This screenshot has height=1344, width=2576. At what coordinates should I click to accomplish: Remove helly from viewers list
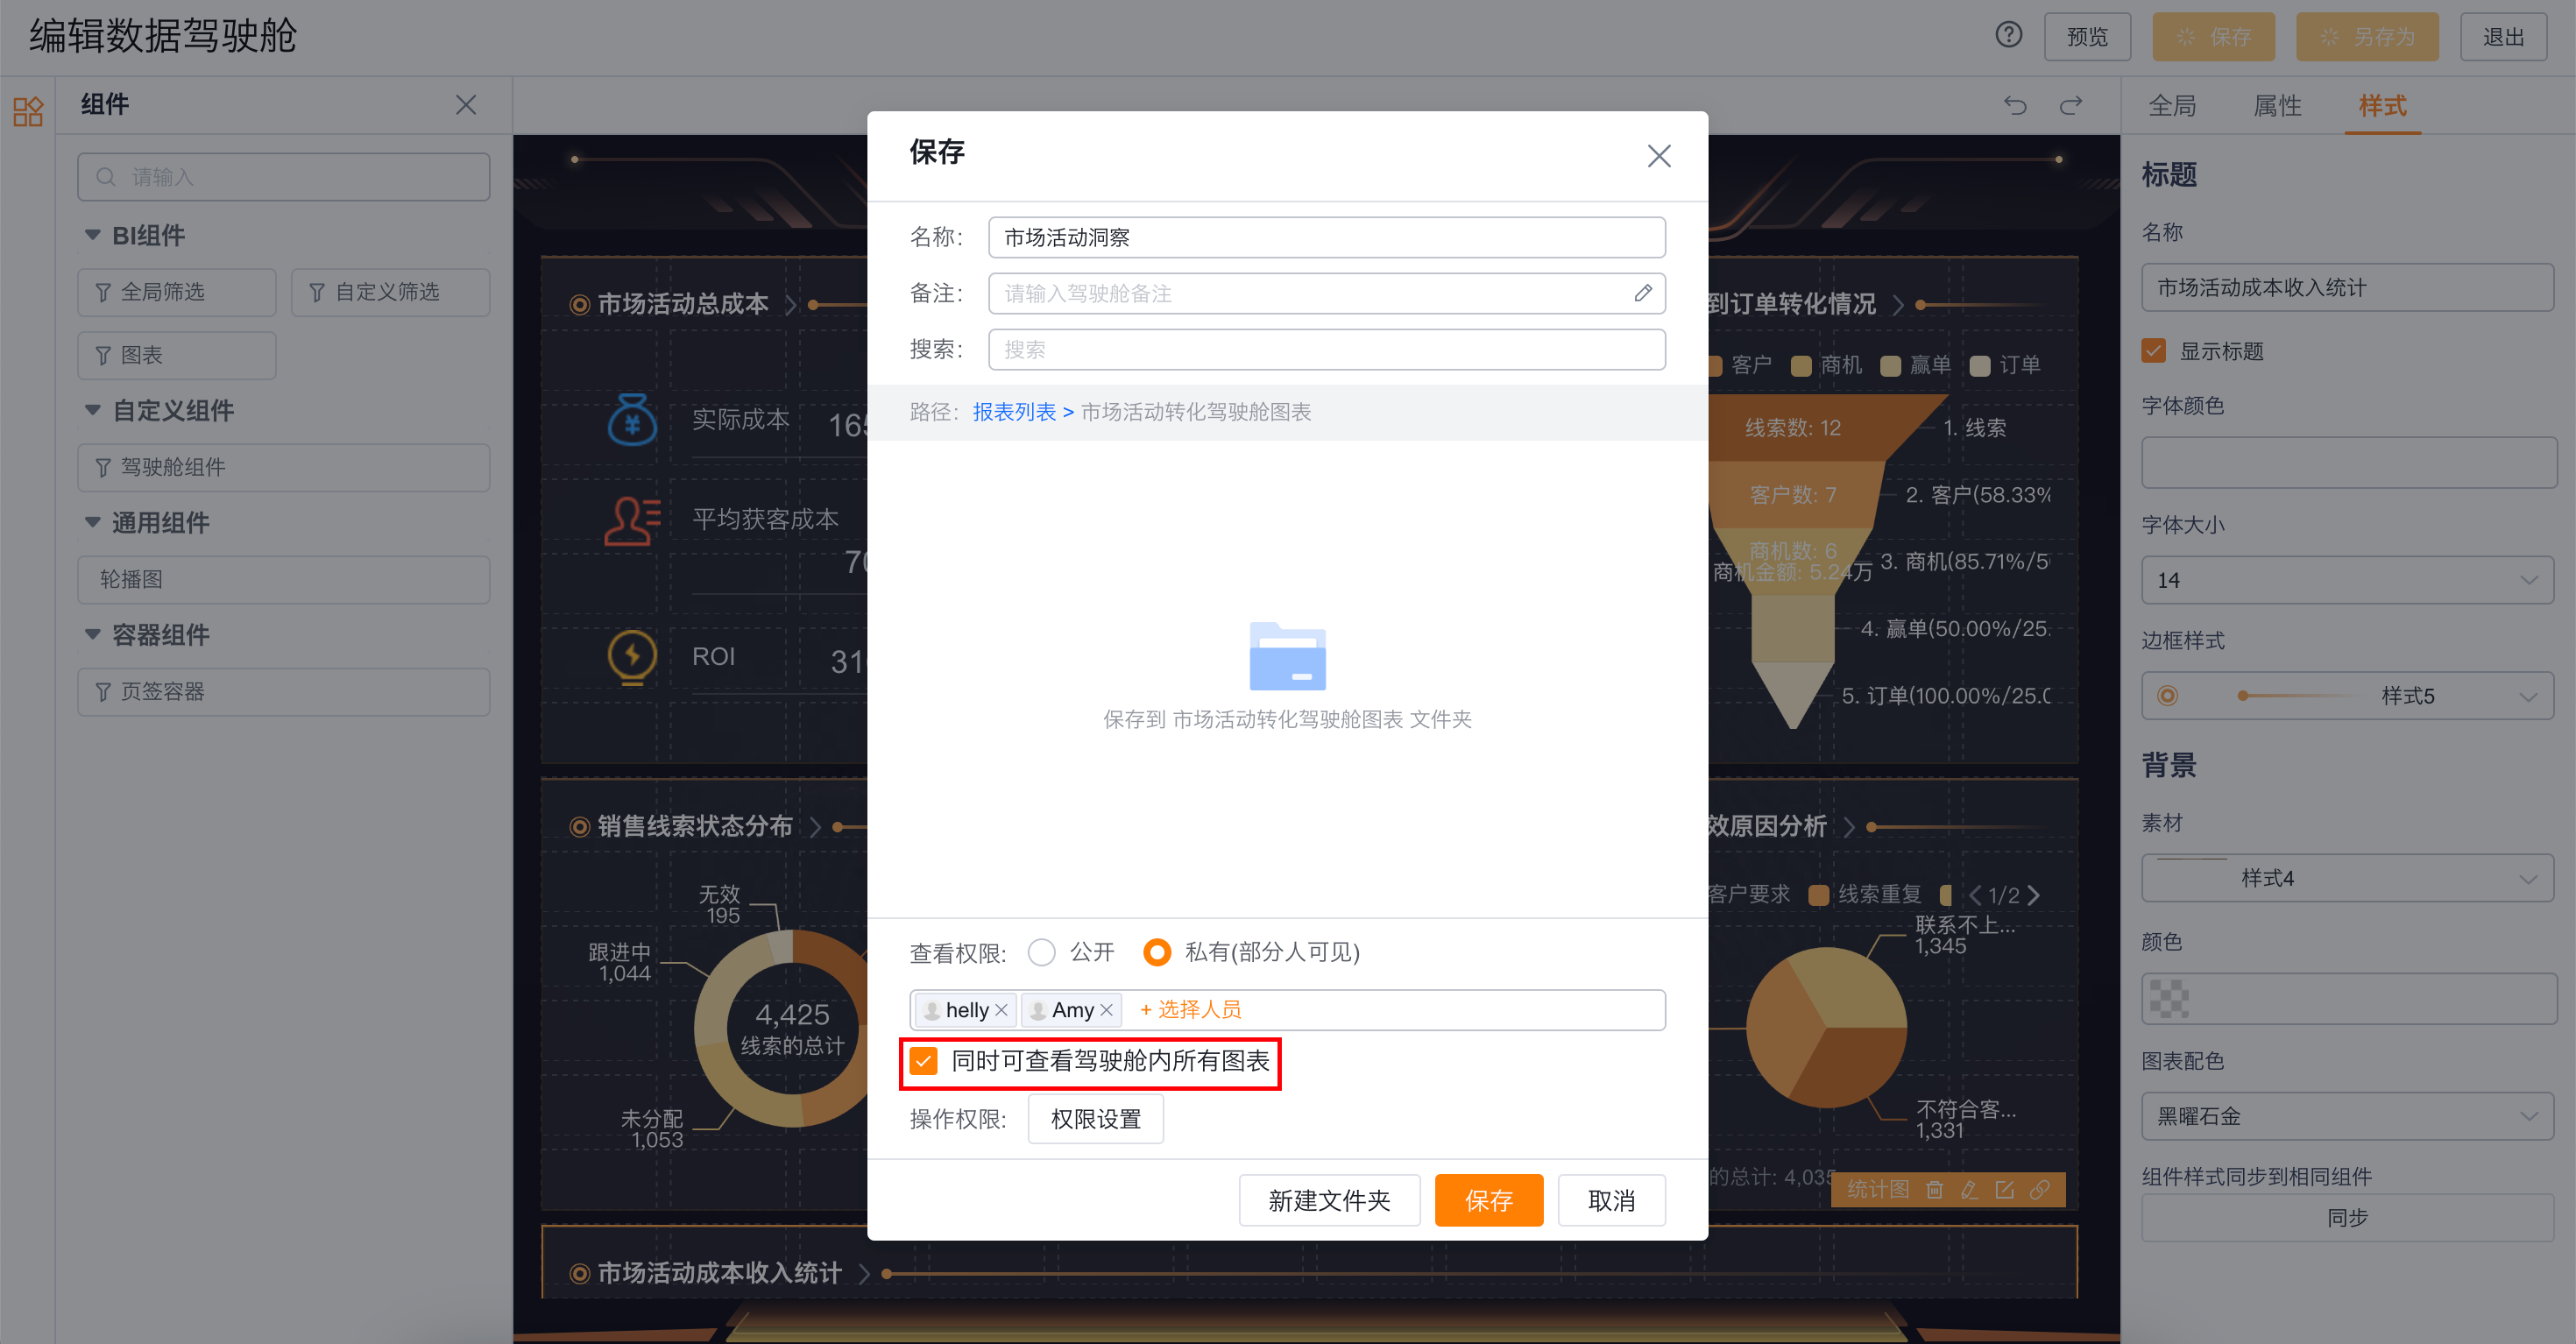tap(1001, 1010)
